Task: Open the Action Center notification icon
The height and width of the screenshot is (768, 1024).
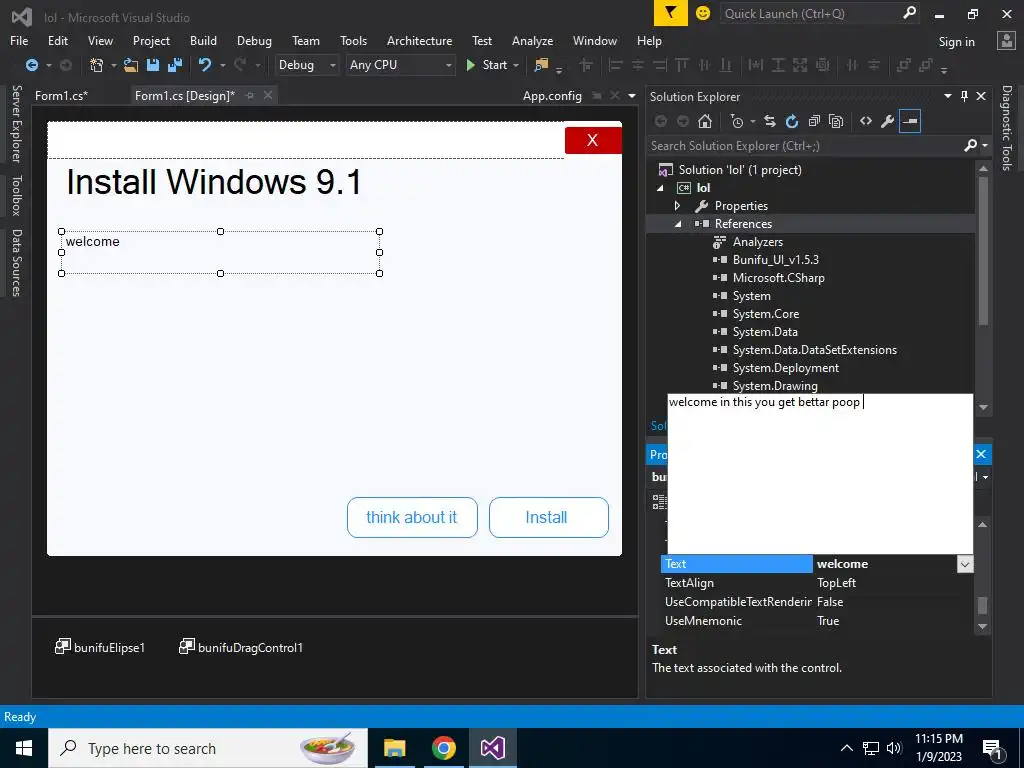Action: point(992,748)
